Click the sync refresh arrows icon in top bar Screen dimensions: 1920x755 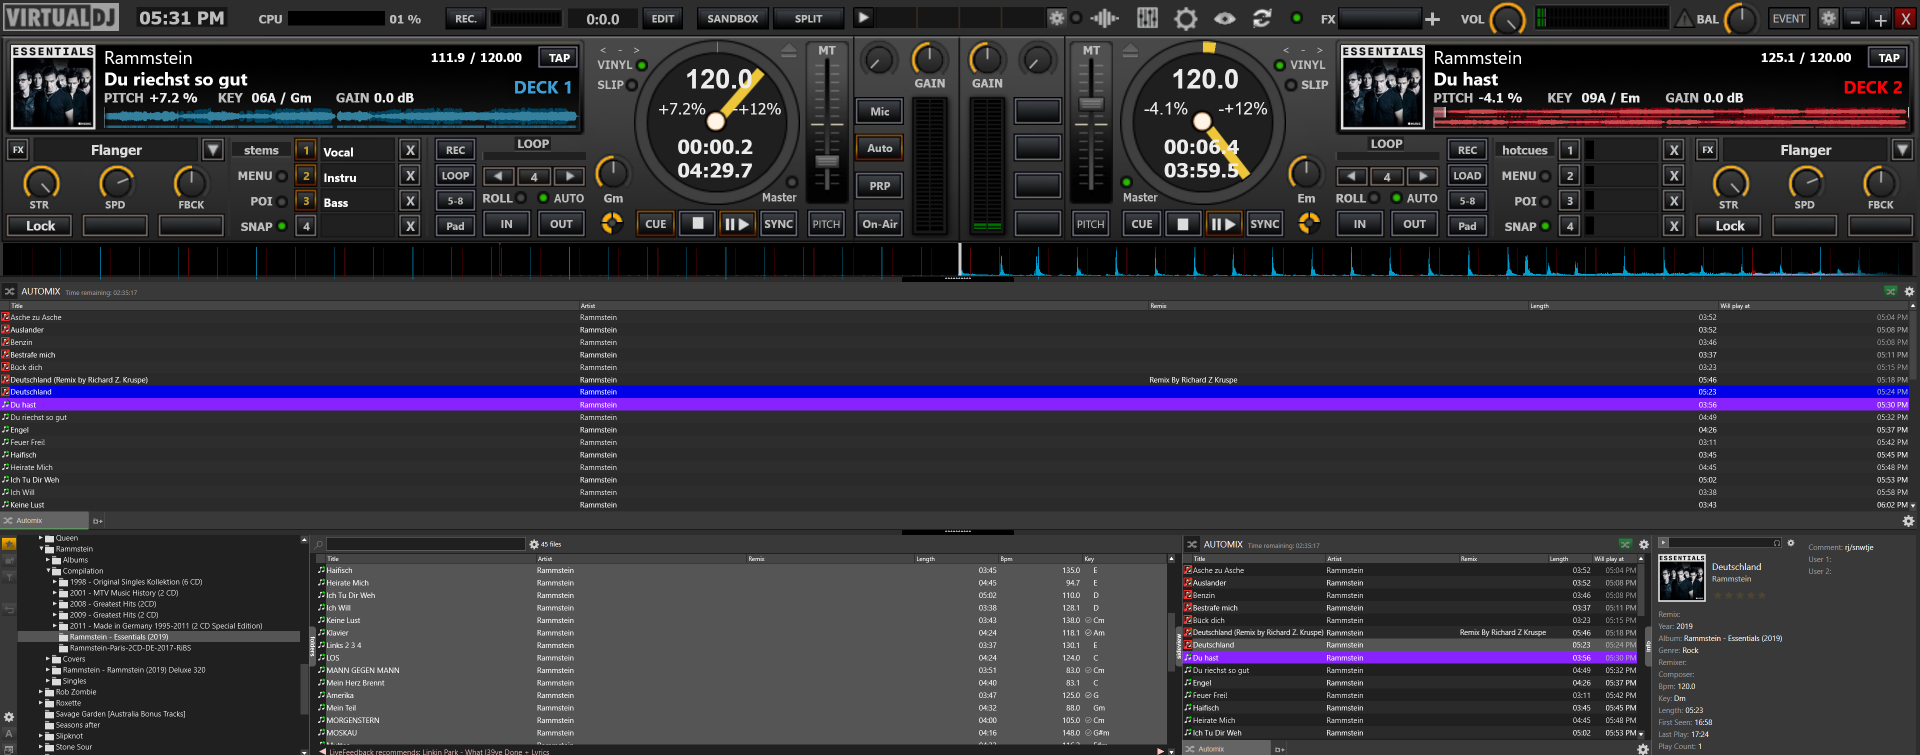[x=1262, y=18]
